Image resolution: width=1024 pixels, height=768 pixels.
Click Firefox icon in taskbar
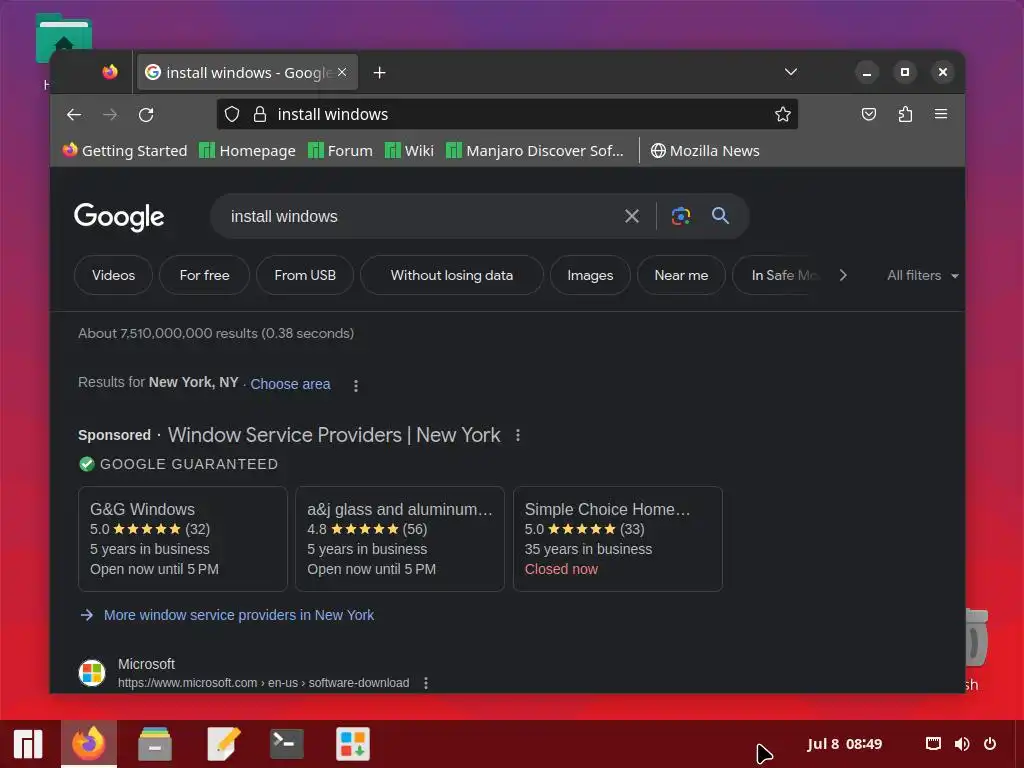click(x=89, y=744)
